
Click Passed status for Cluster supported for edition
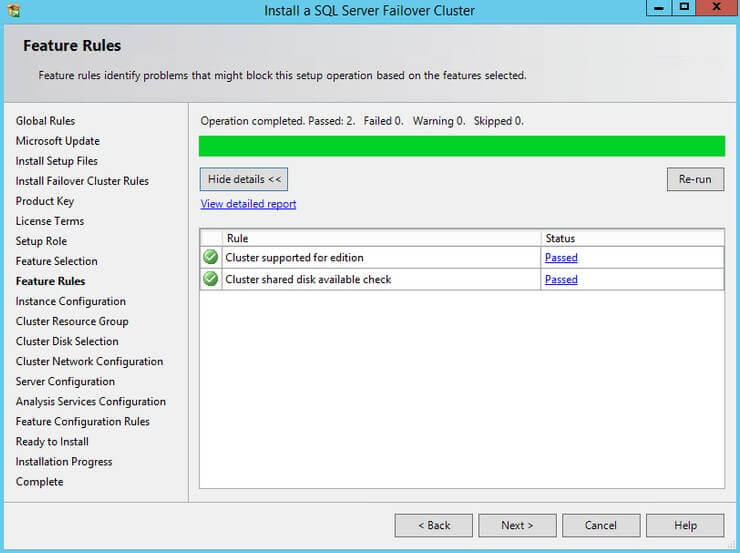point(561,258)
